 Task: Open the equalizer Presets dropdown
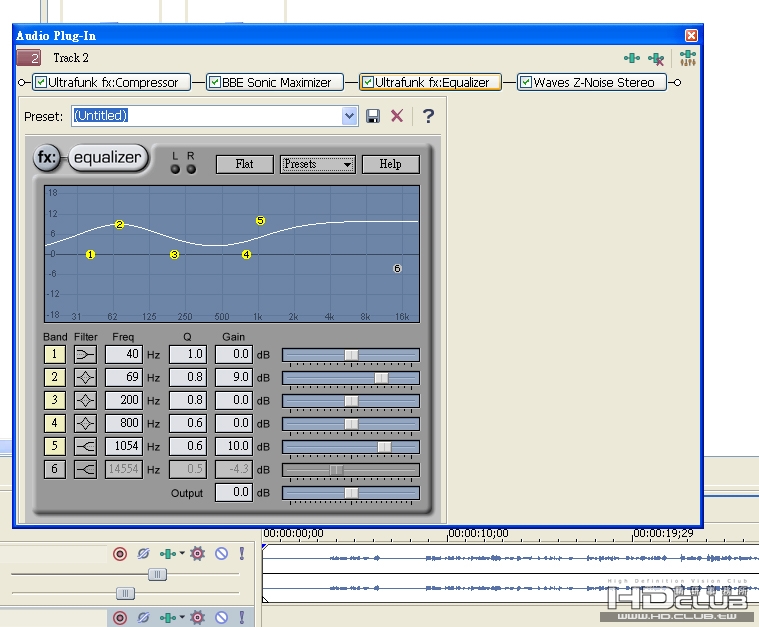click(x=318, y=164)
